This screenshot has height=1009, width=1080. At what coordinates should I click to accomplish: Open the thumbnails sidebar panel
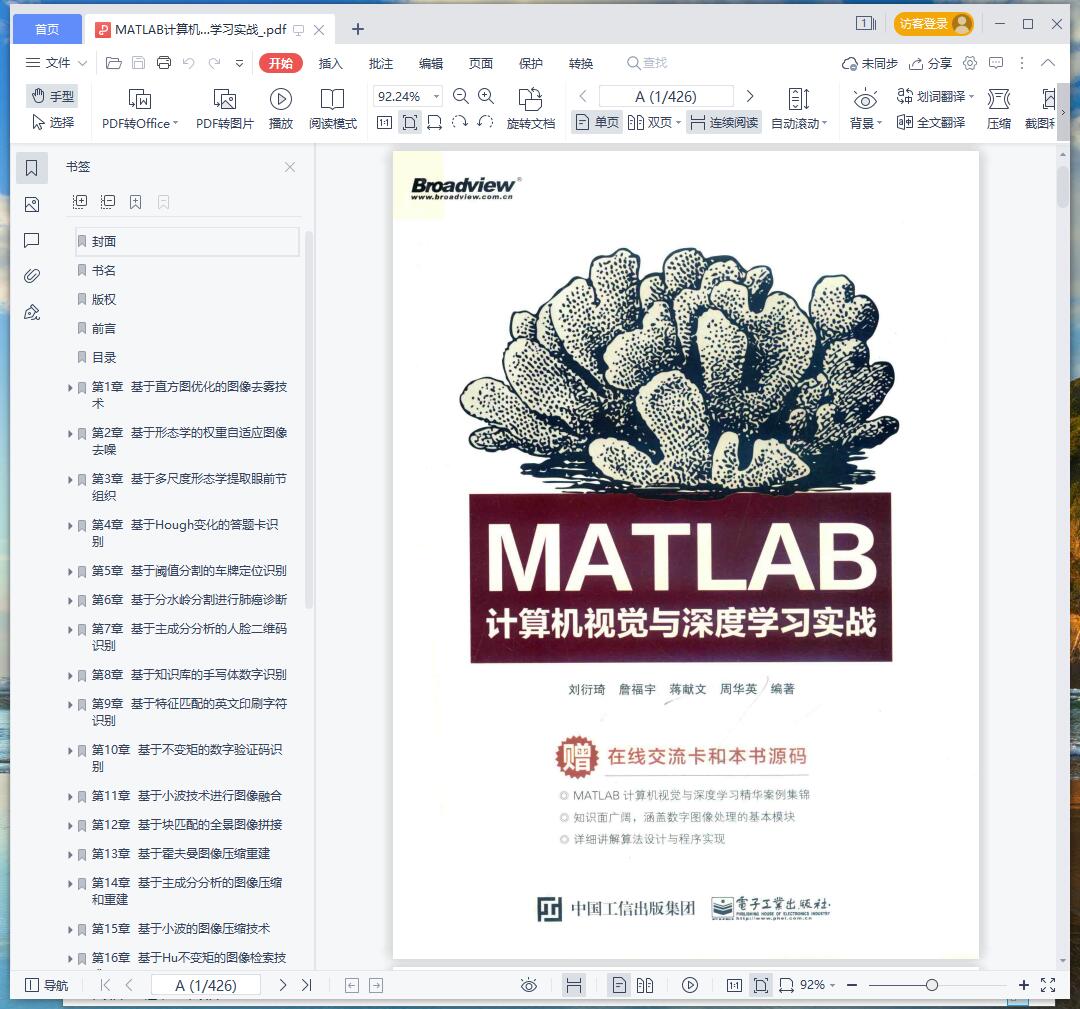32,205
